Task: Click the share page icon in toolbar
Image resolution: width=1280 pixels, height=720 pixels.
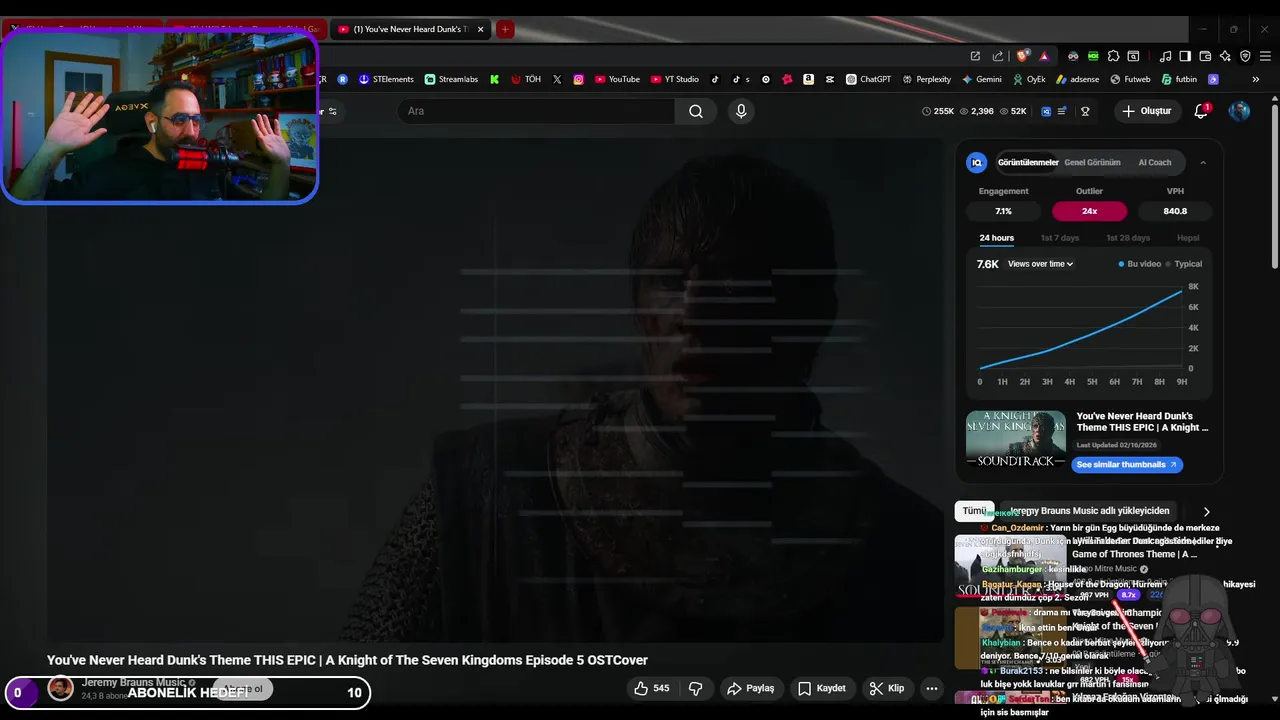Action: [x=997, y=56]
